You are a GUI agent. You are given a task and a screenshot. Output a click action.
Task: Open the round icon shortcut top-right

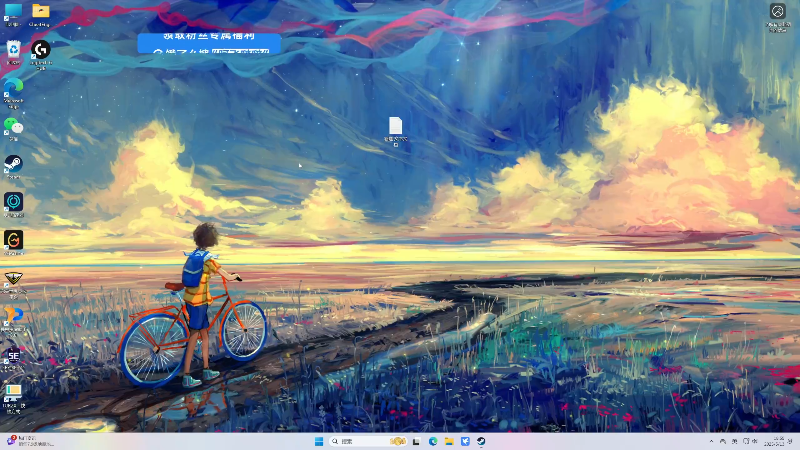coord(778,17)
